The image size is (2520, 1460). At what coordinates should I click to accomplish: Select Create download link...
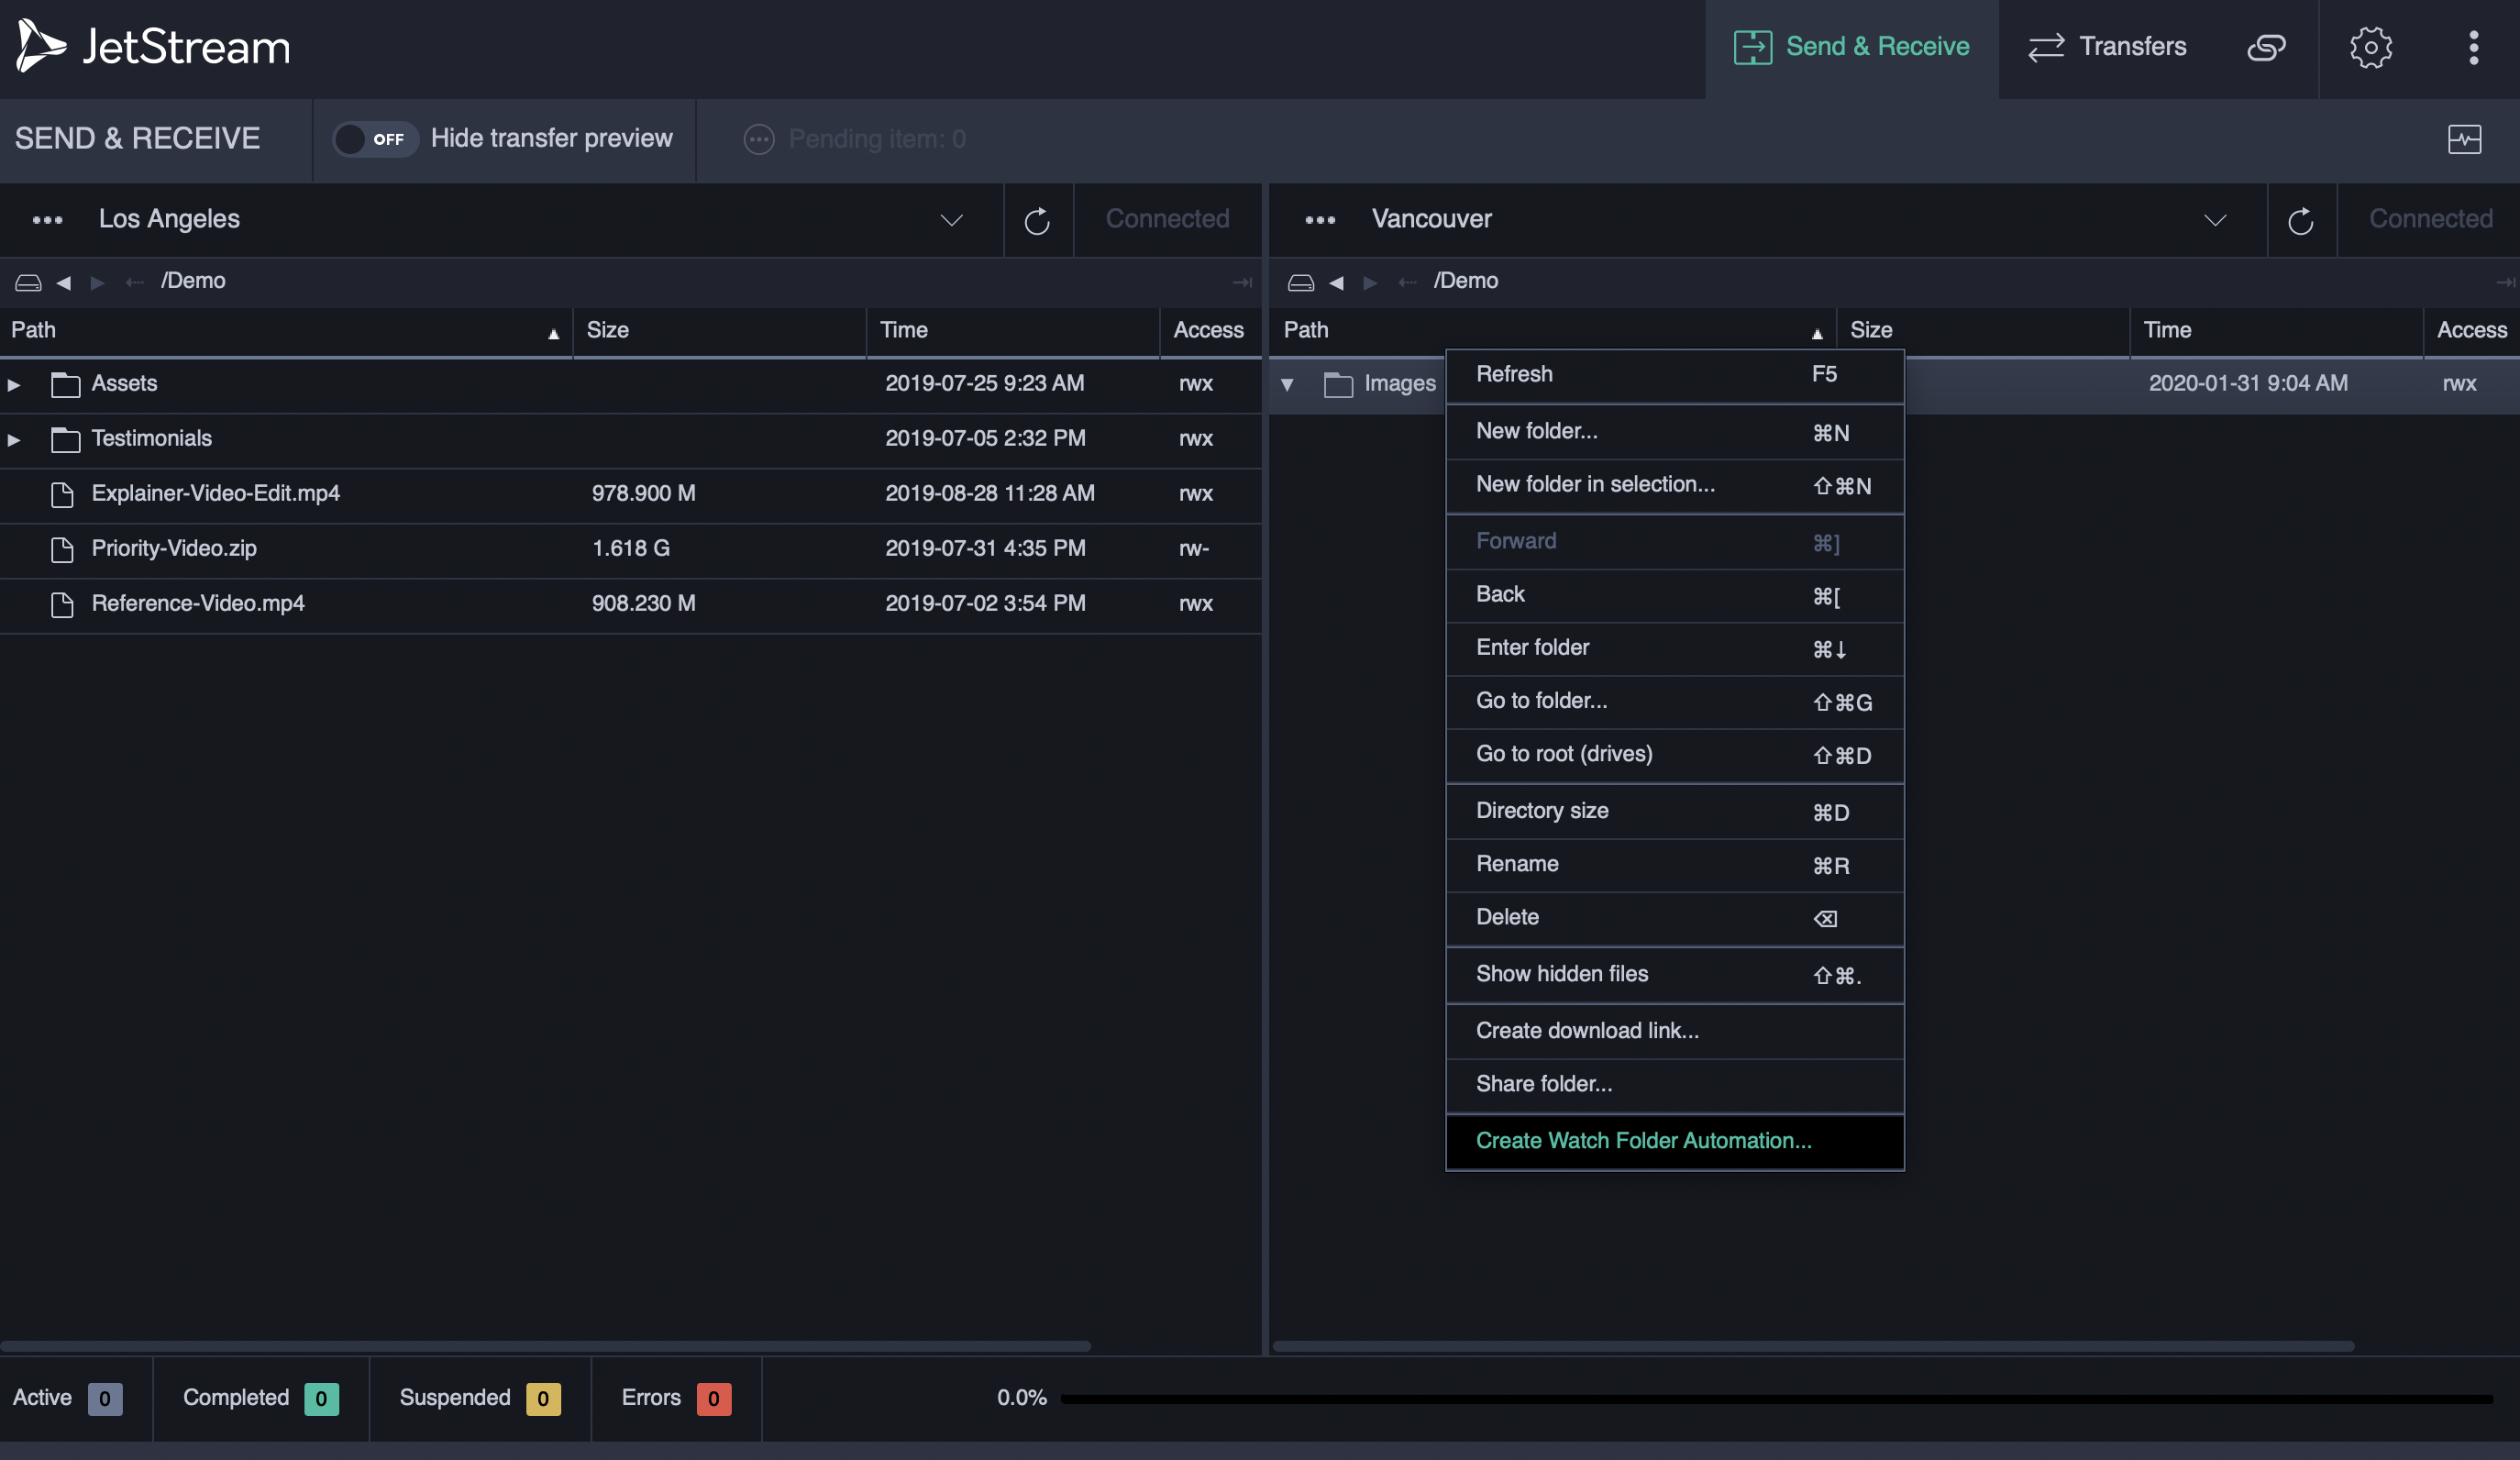[1674, 1031]
